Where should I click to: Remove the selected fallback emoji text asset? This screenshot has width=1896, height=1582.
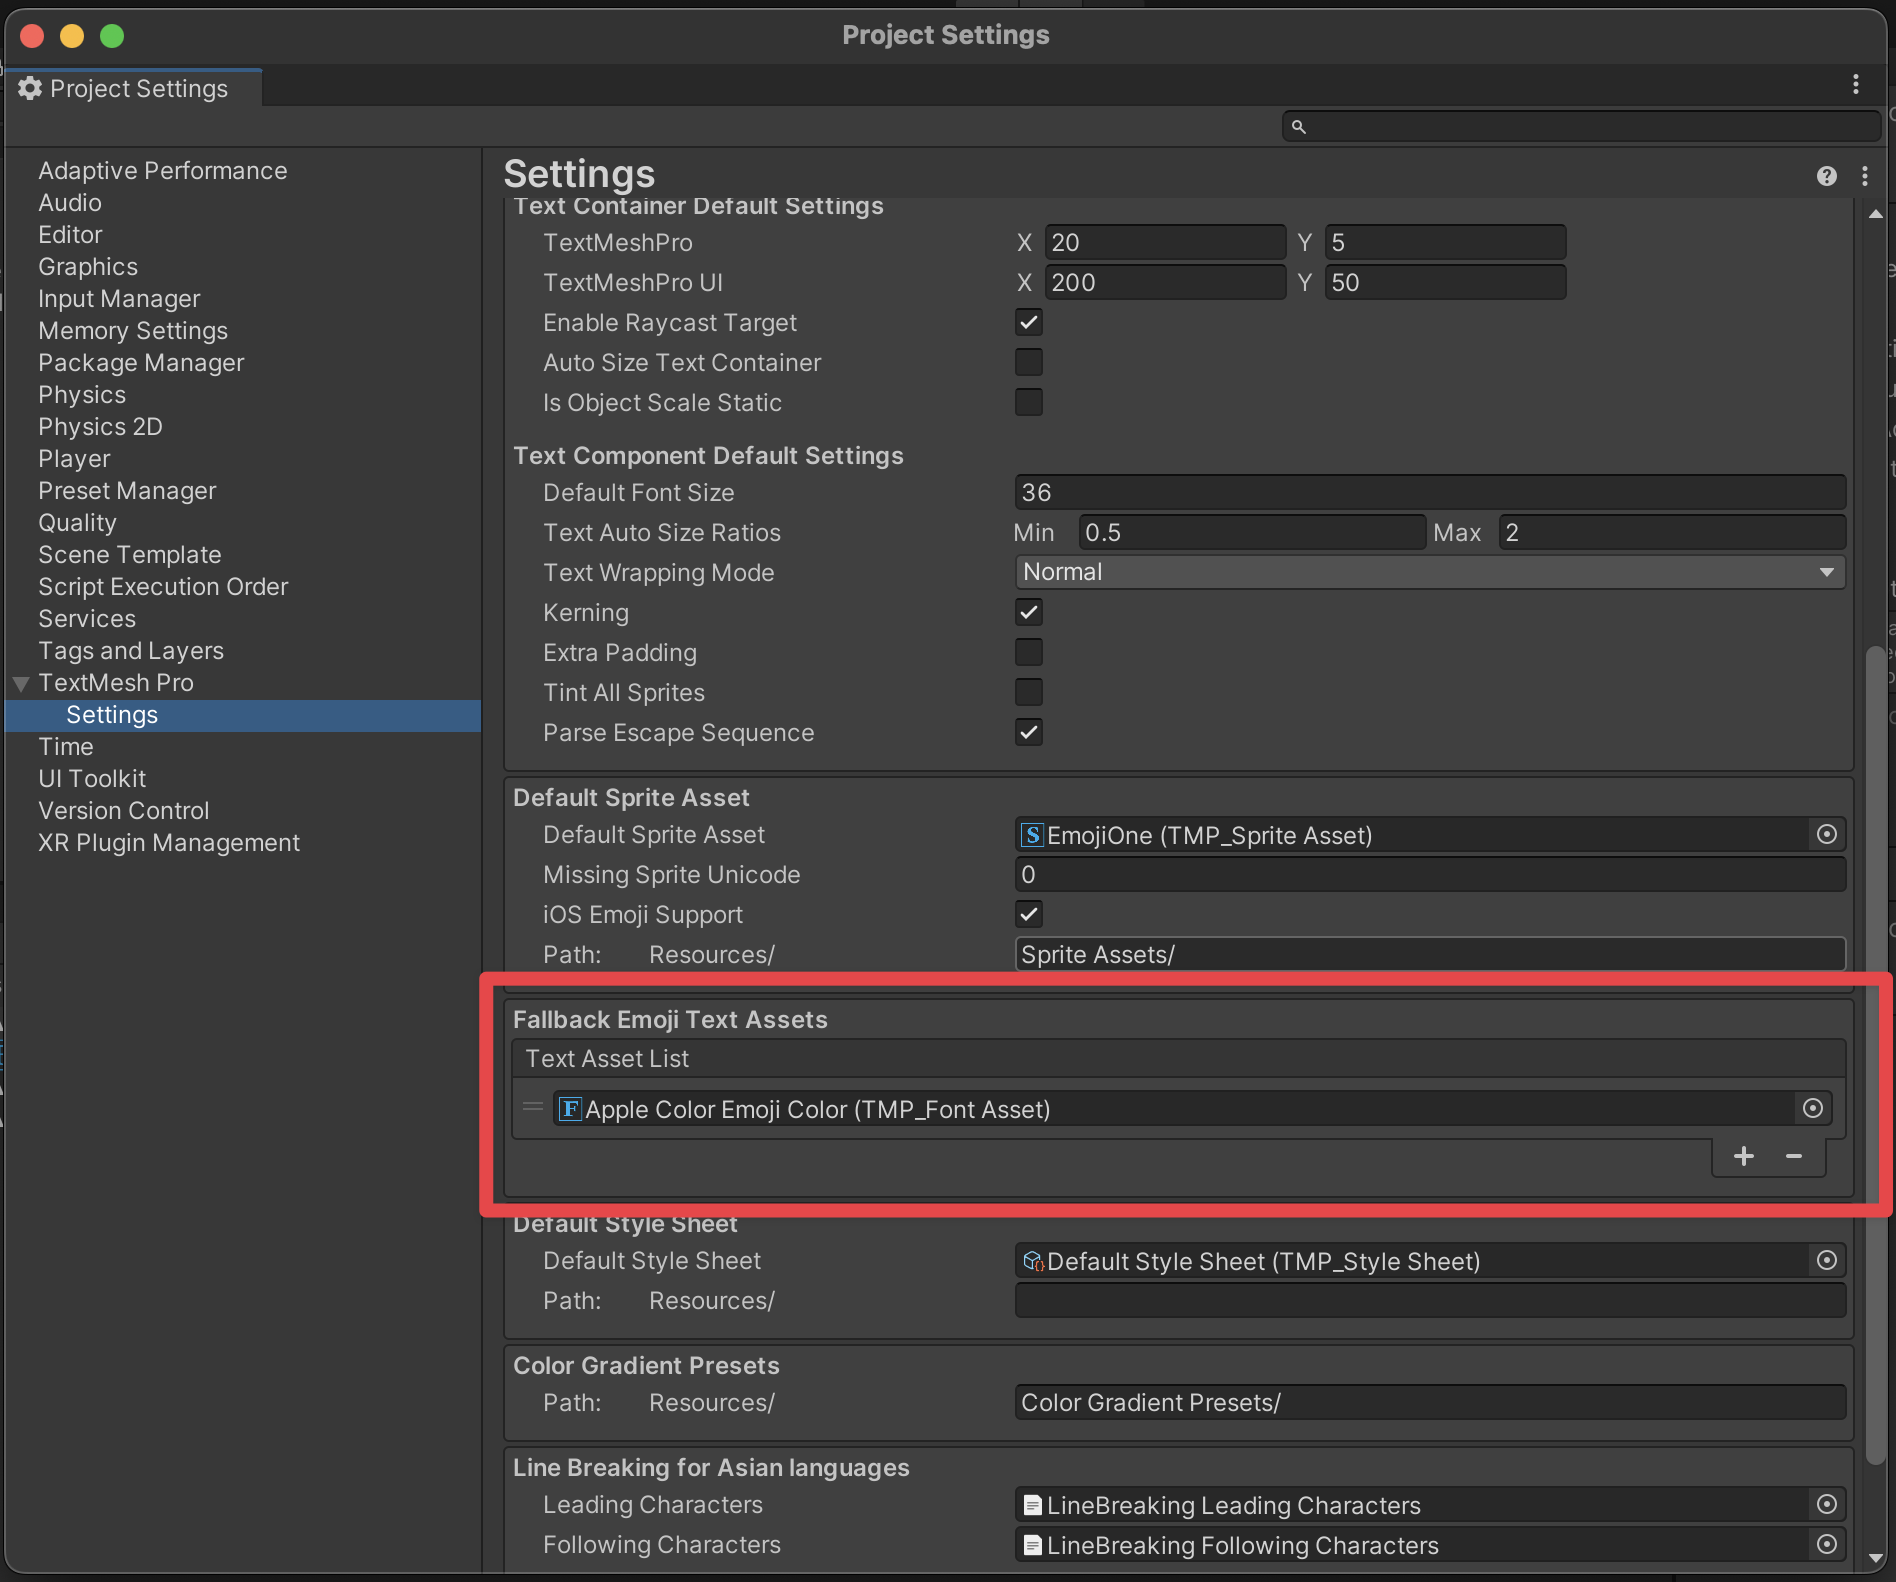(1794, 1156)
